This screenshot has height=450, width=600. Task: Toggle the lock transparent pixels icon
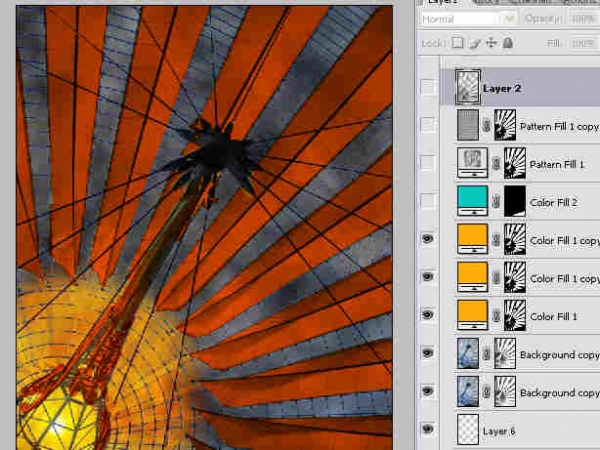[458, 43]
